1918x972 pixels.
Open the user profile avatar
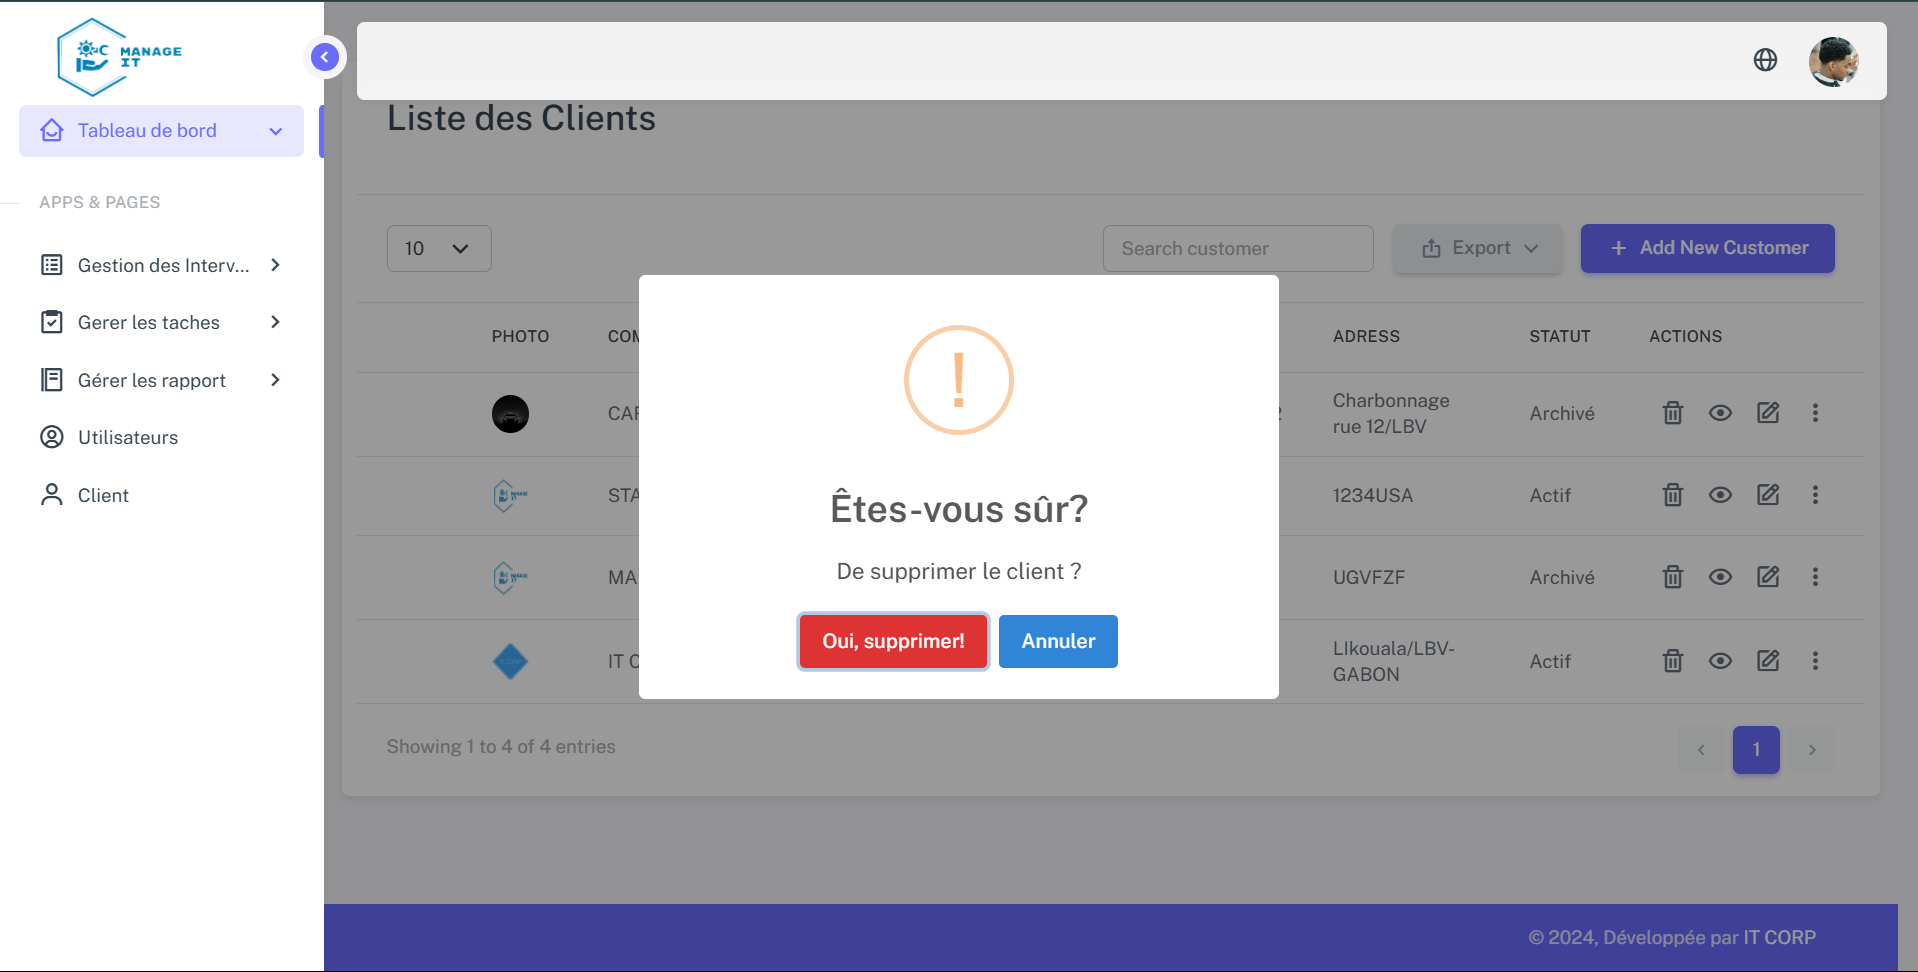1832,62
